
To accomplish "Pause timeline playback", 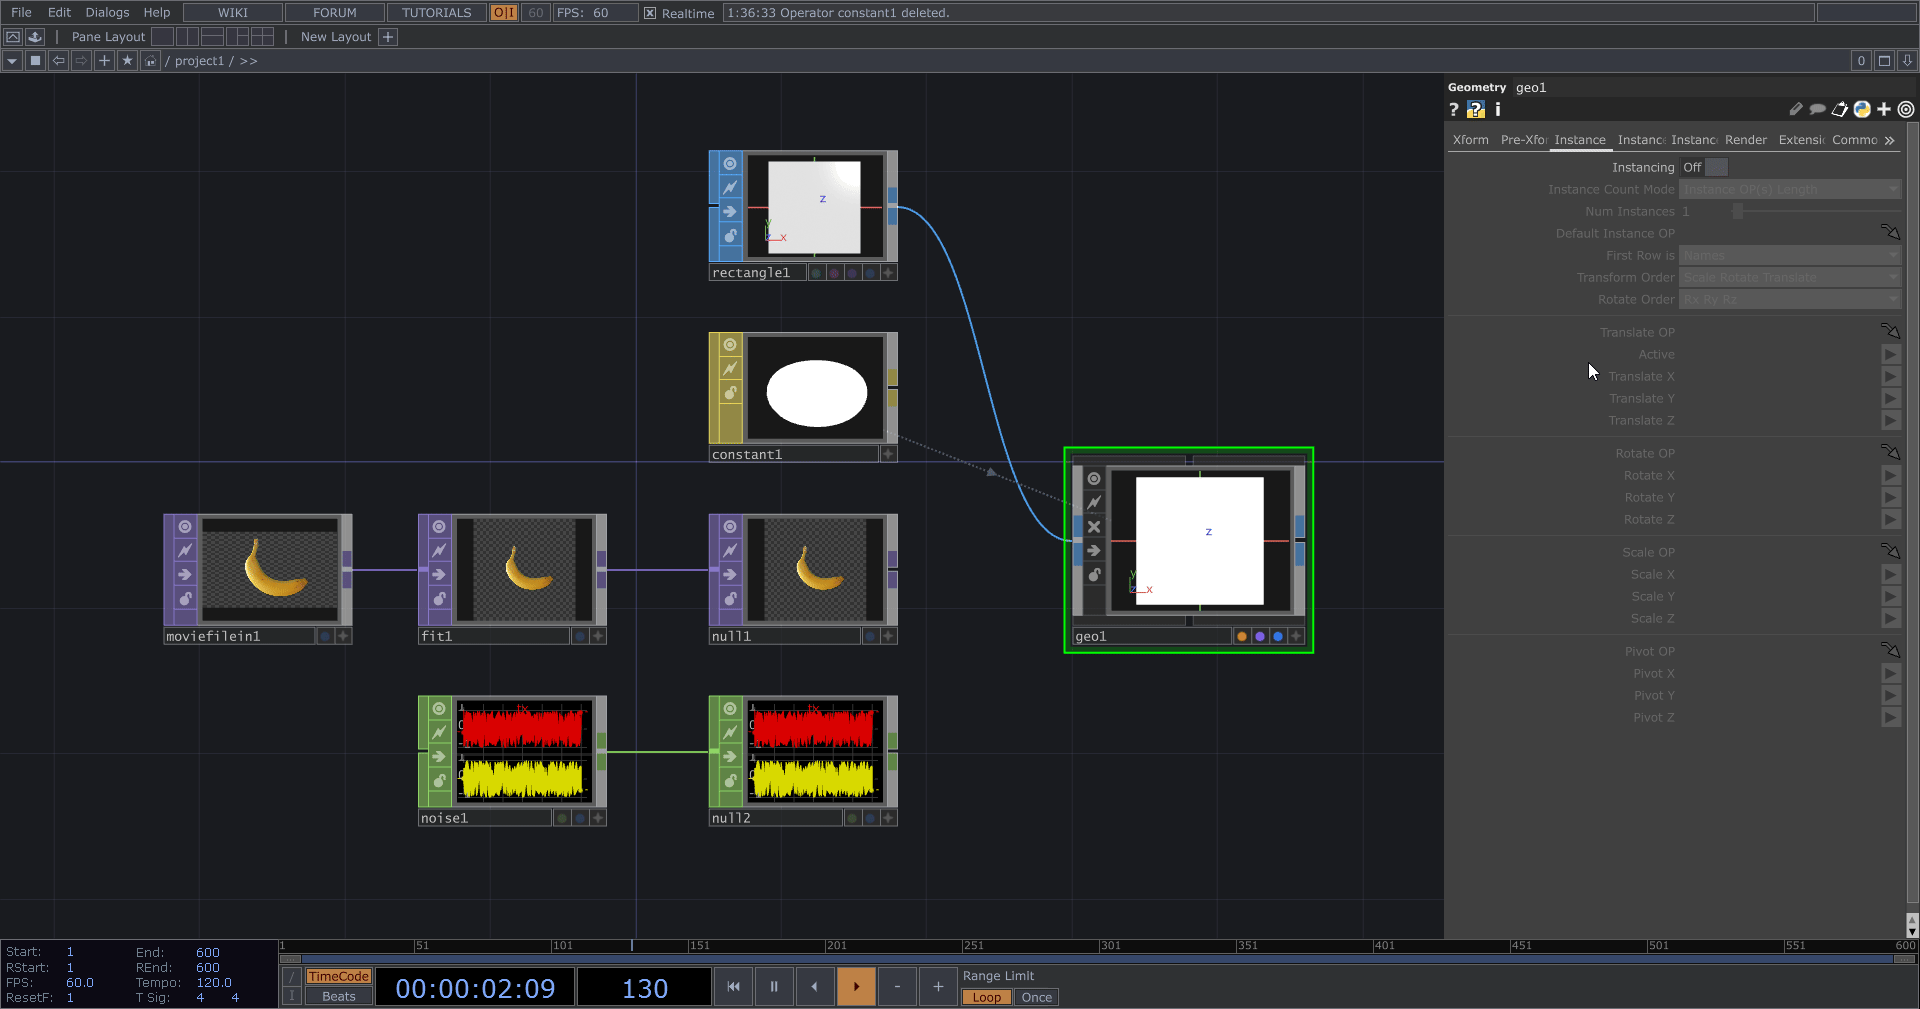I will (774, 986).
